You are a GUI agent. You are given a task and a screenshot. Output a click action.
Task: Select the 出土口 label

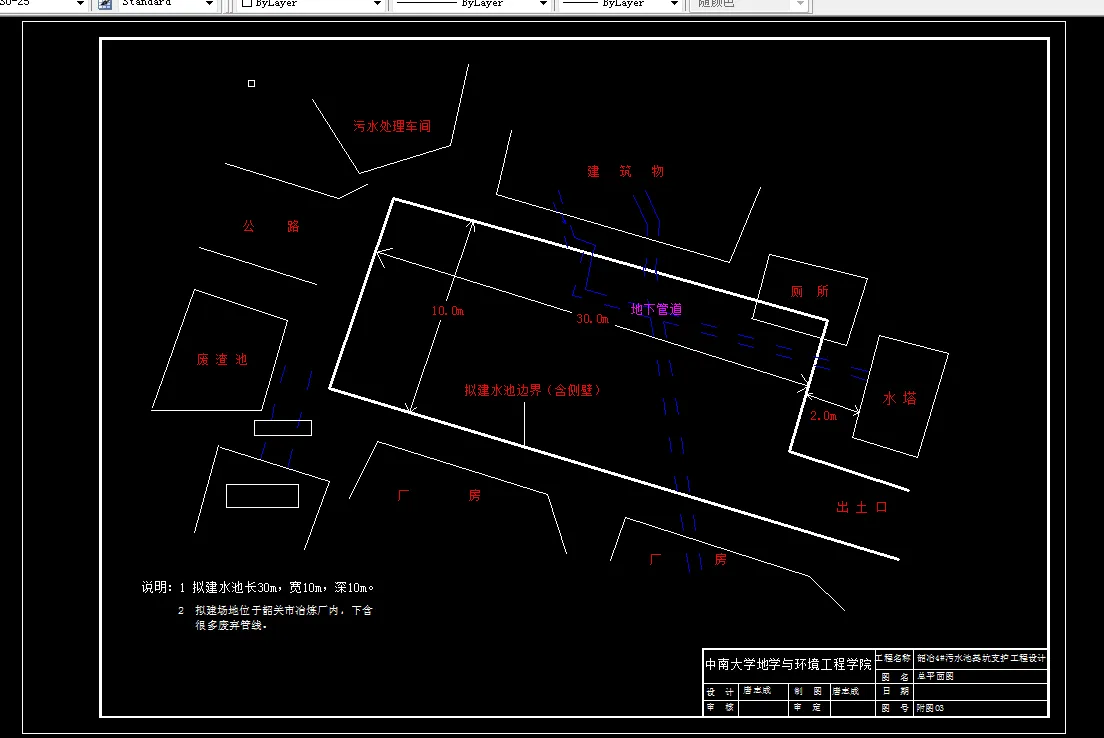pos(862,507)
